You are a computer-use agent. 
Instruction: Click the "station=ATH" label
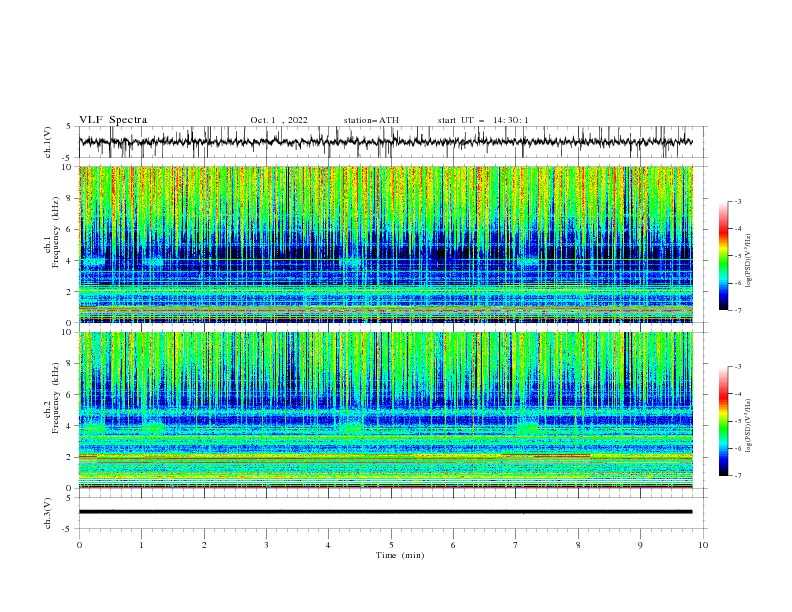point(371,120)
